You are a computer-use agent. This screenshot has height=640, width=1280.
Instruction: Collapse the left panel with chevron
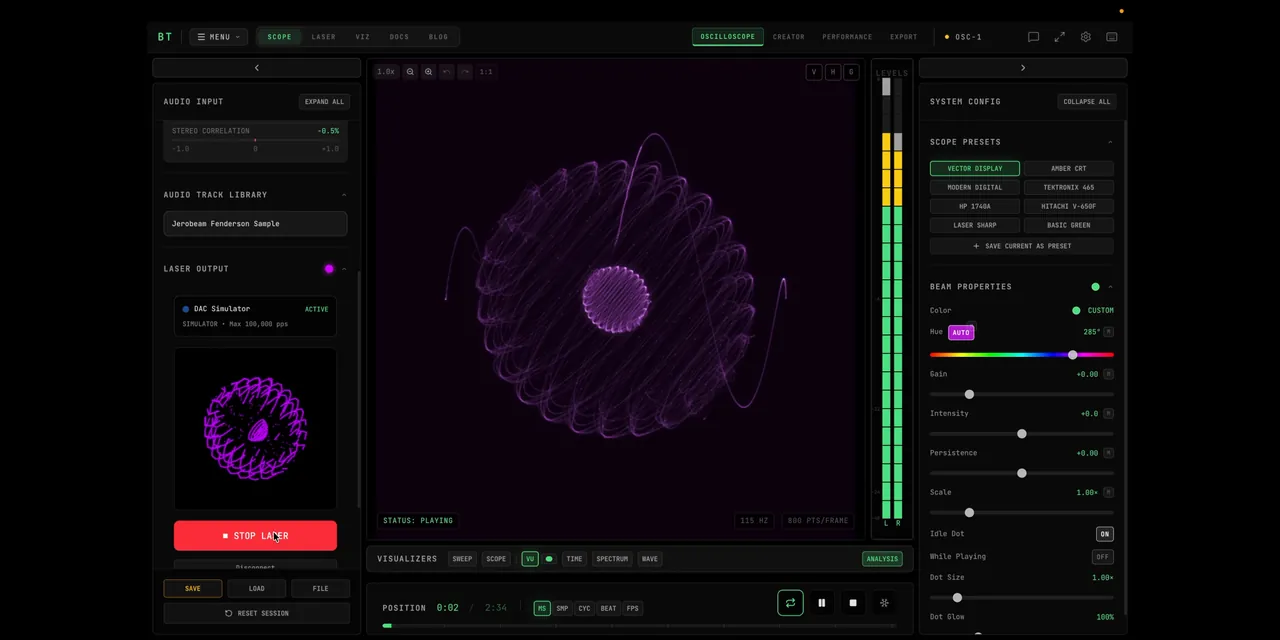[x=256, y=68]
